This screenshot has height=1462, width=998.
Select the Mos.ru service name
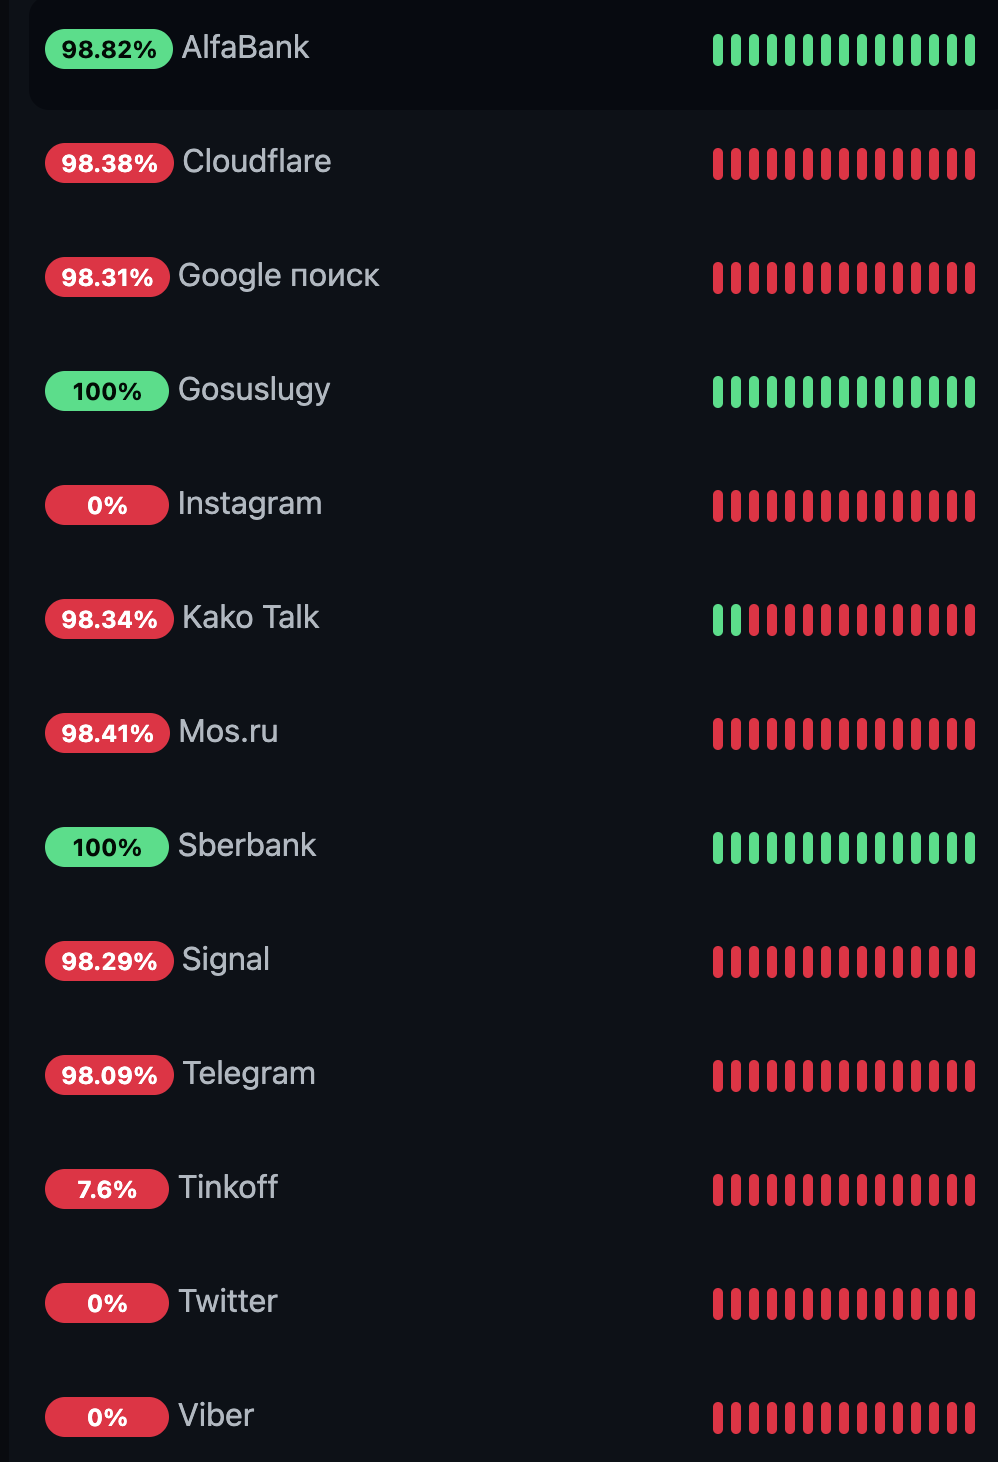pyautogui.click(x=229, y=731)
